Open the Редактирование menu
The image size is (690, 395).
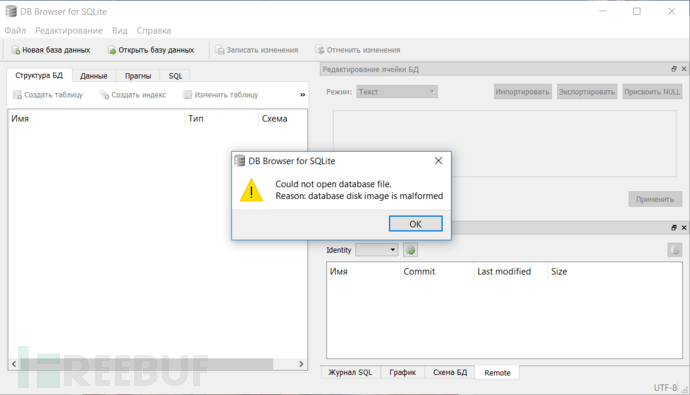tap(69, 30)
